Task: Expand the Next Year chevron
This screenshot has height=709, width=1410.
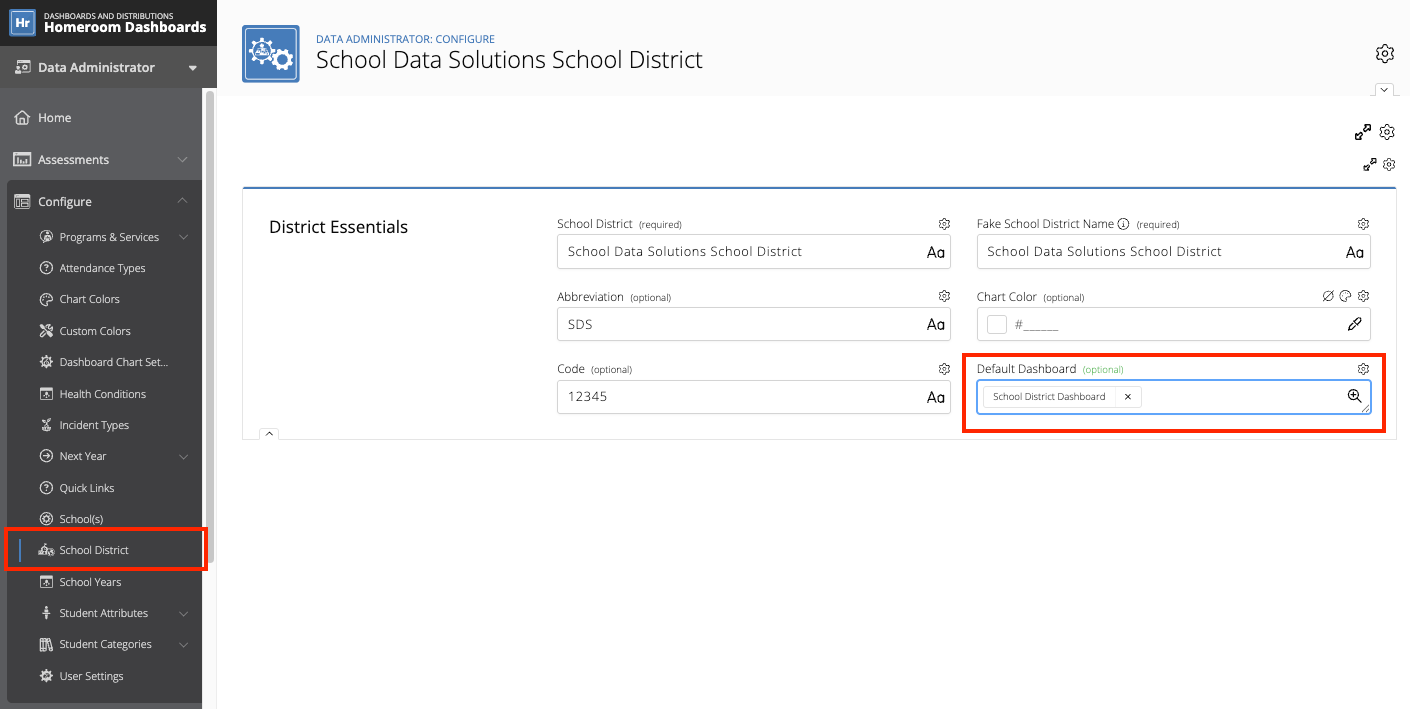Action: tap(183, 456)
